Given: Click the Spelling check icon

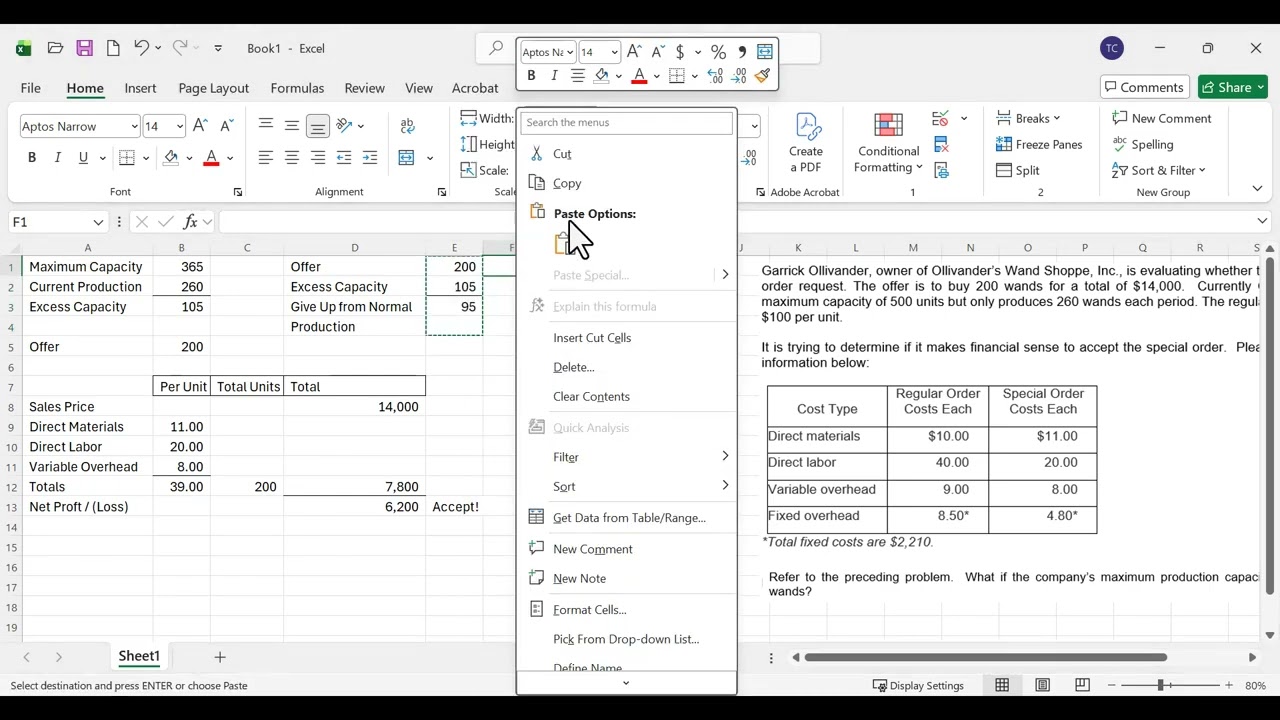Looking at the screenshot, I should click(1143, 144).
